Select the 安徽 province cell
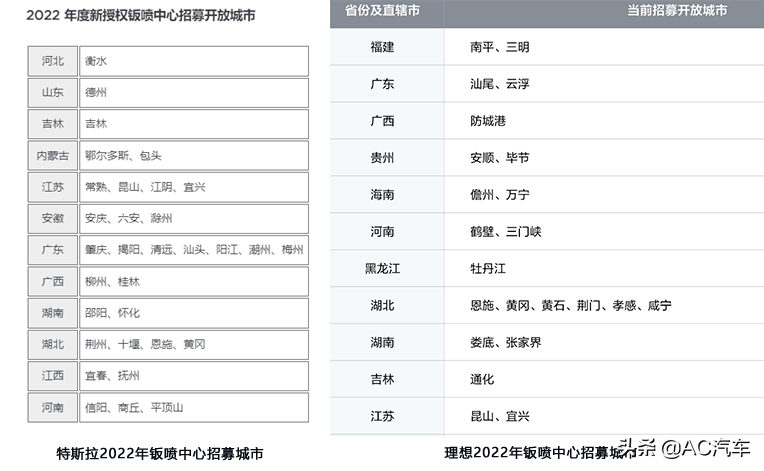764x471 pixels. 53,218
